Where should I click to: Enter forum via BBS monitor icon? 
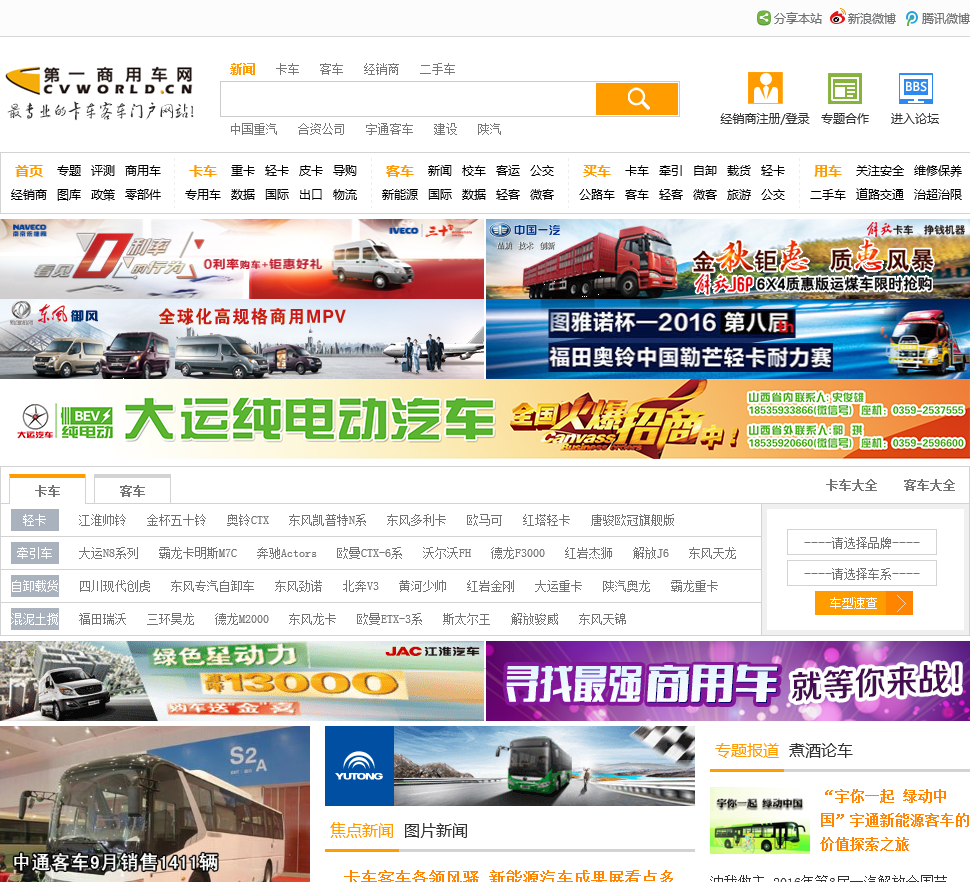coord(915,88)
